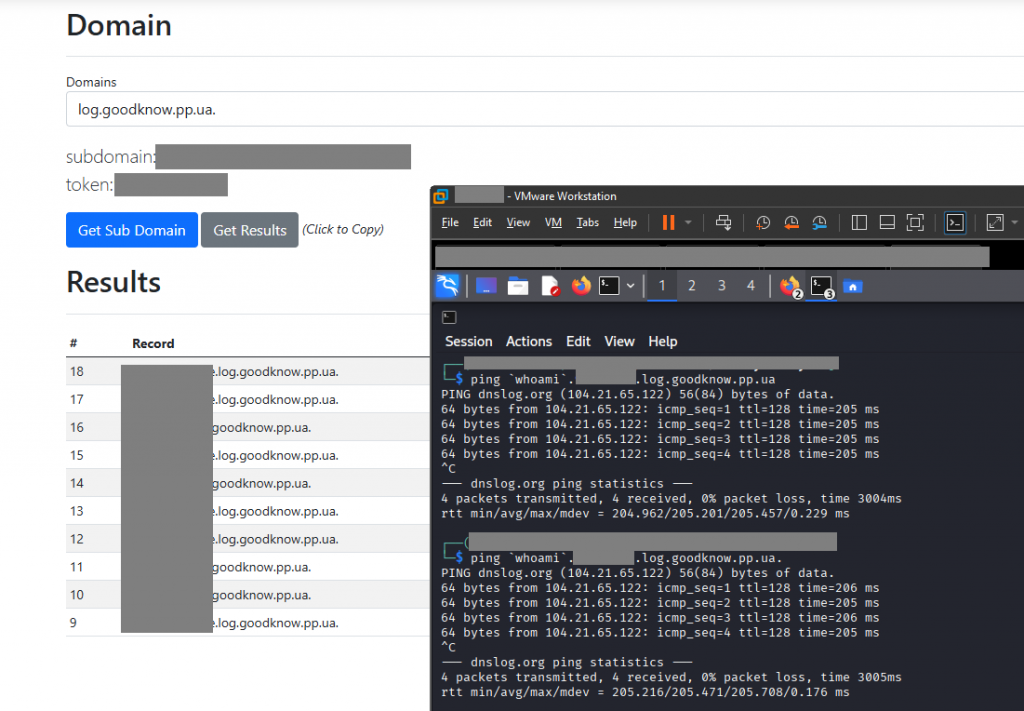Open the power options dropdown arrow beside pause
This screenshot has width=1024, height=711.
pos(688,223)
